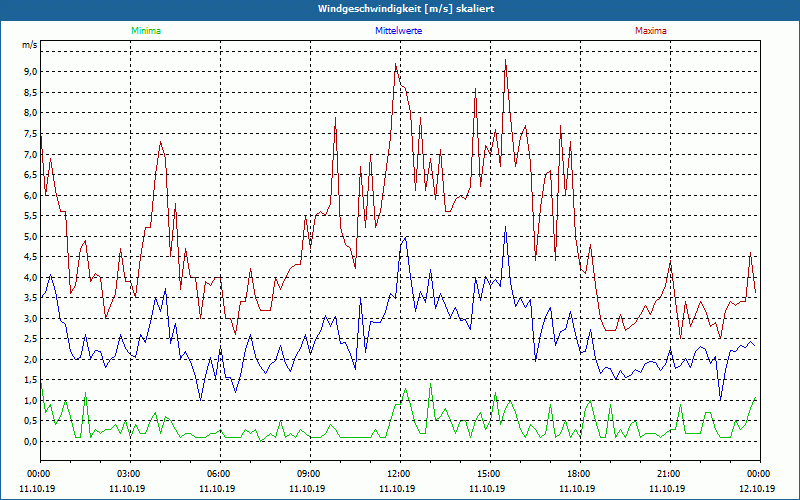Click the 5,5 y-axis value
This screenshot has width=800, height=500.
tap(31, 216)
